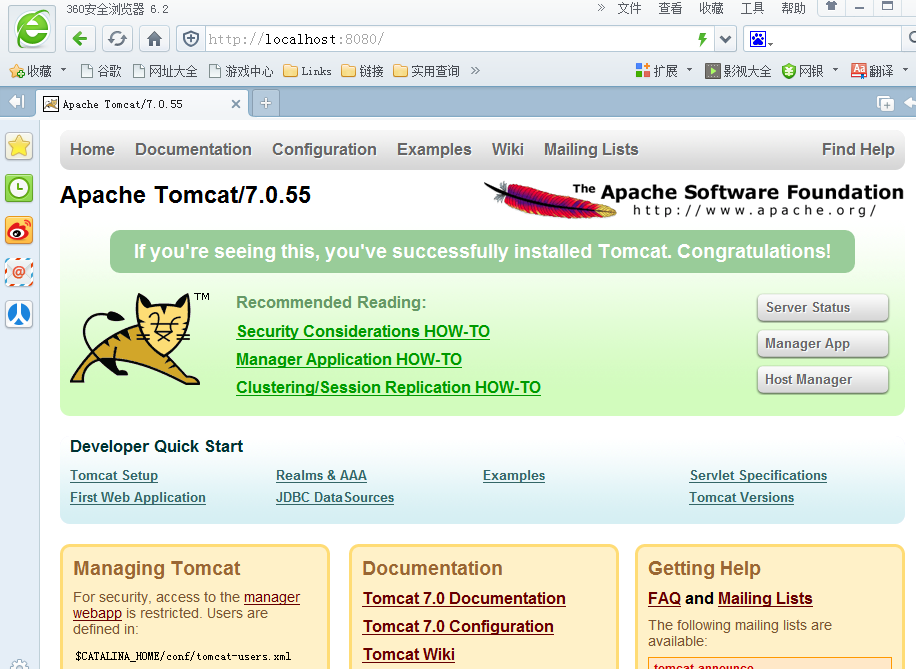Open the sidebar favorites star icon
Screen dimensions: 916x669
(19, 146)
